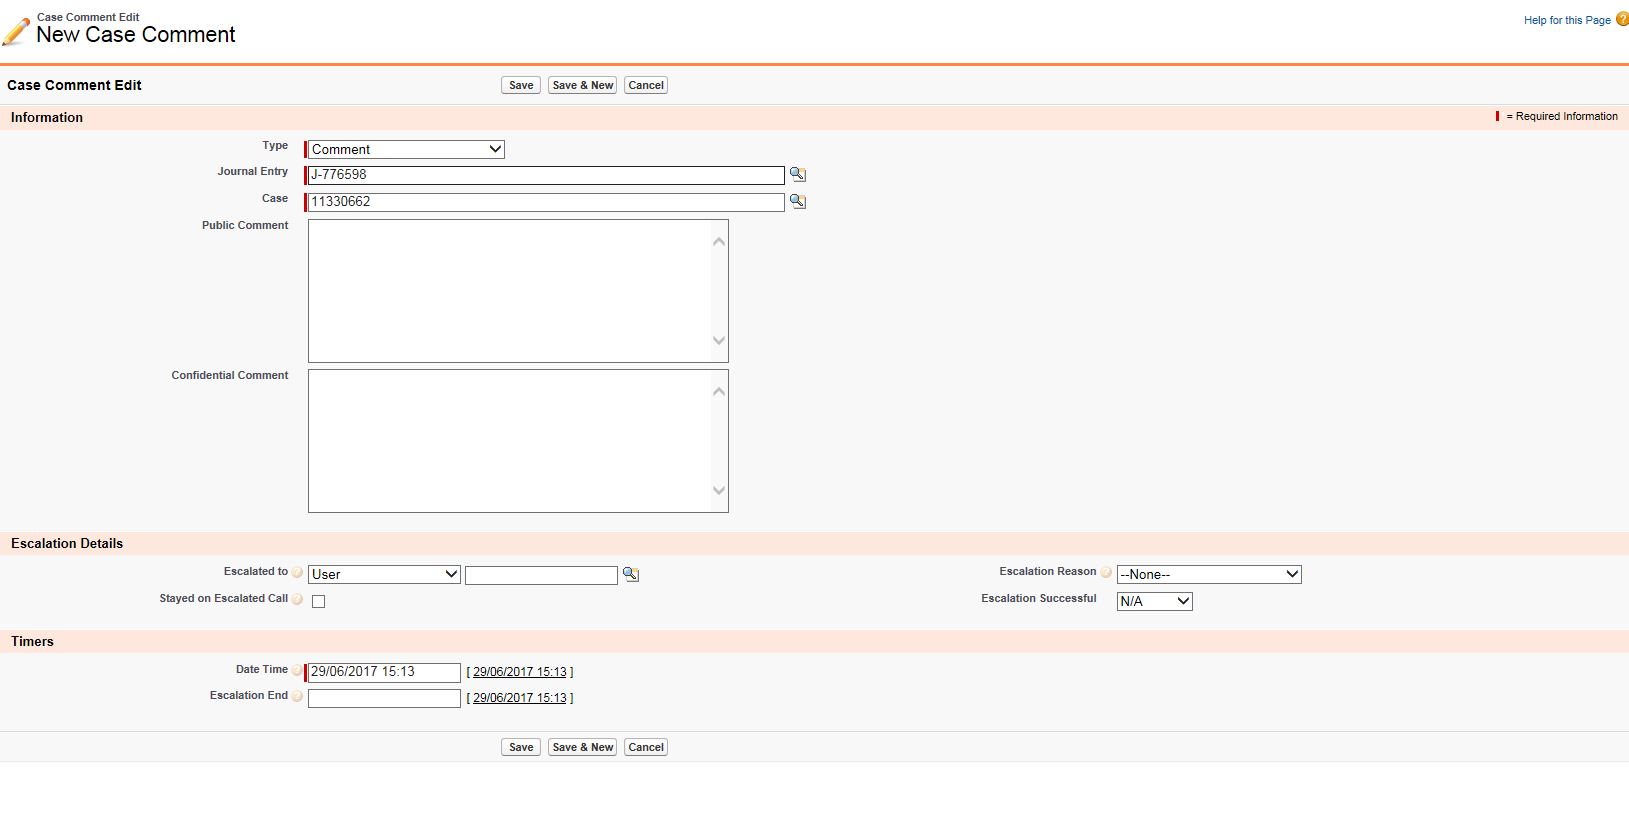
Task: Click the top Cancel button
Action: click(646, 86)
